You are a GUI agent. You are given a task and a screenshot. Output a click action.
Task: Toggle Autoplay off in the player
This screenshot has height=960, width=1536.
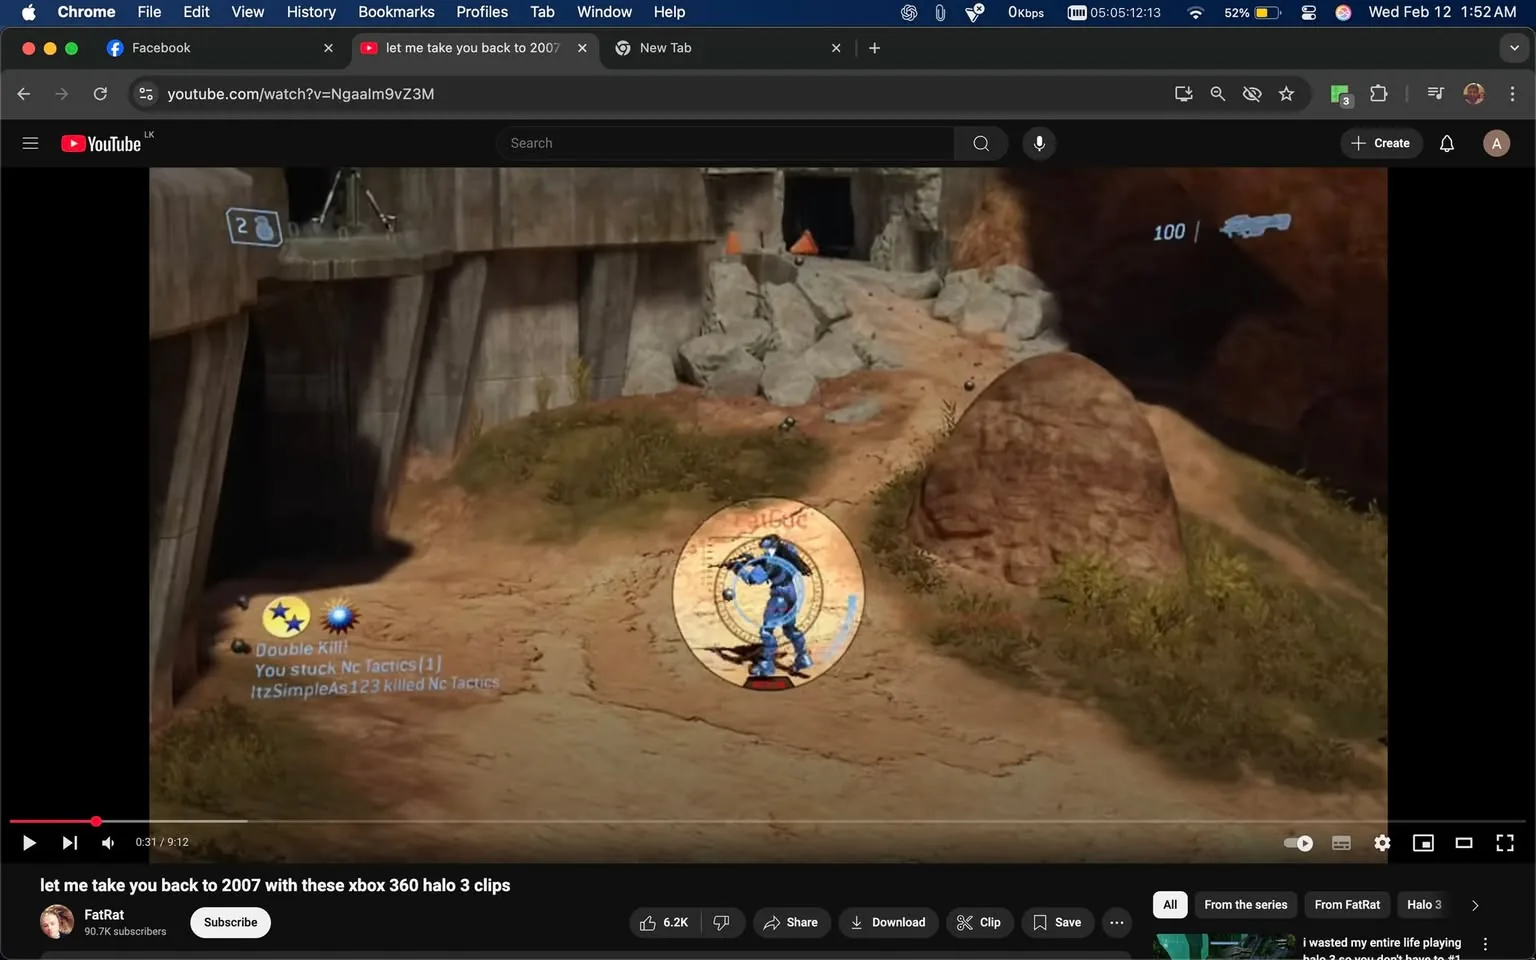coord(1297,843)
